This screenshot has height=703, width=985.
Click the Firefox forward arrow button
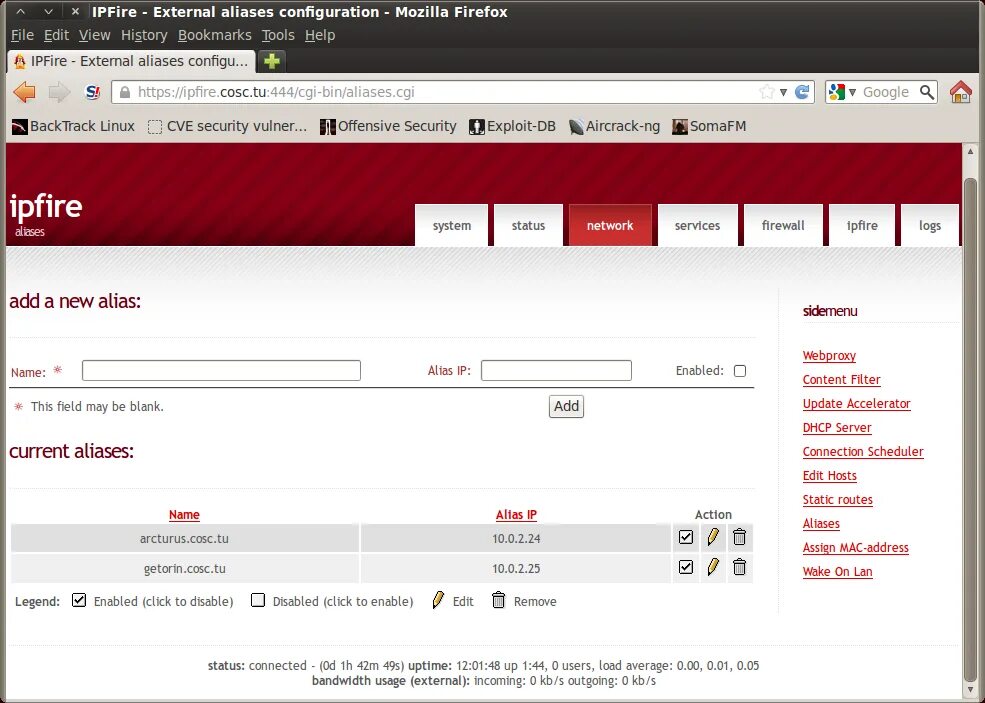(59, 92)
